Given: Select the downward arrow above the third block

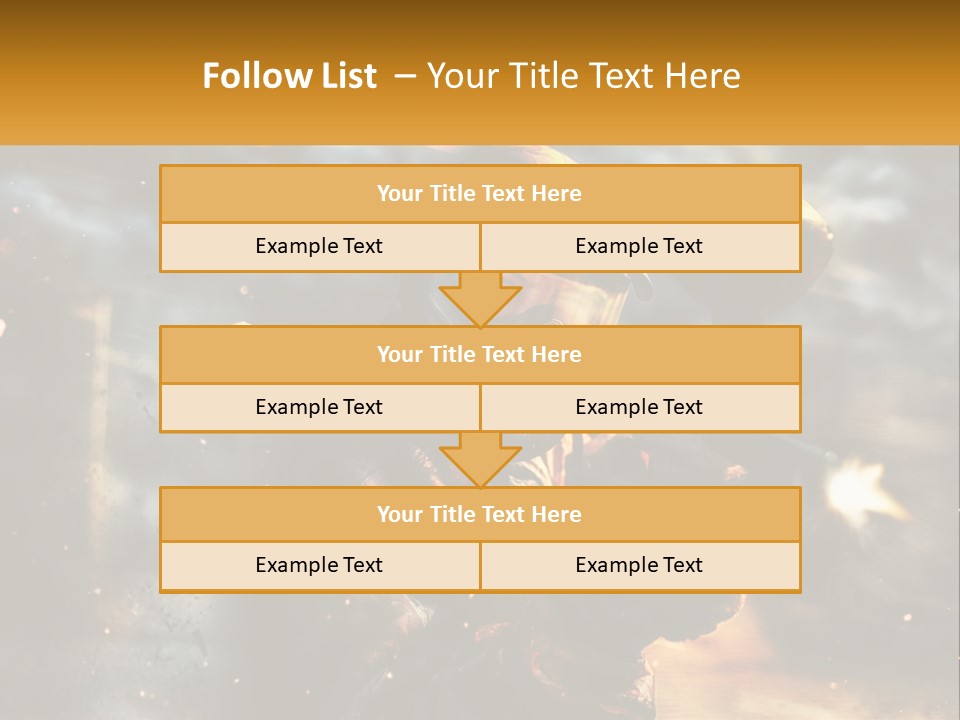Looking at the screenshot, I should pyautogui.click(x=481, y=460).
